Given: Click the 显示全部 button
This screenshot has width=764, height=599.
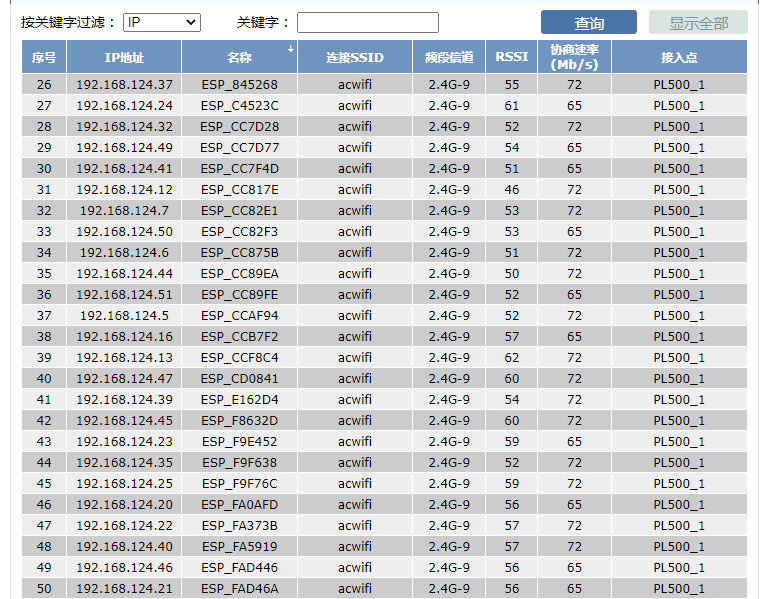Looking at the screenshot, I should click(x=698, y=23).
